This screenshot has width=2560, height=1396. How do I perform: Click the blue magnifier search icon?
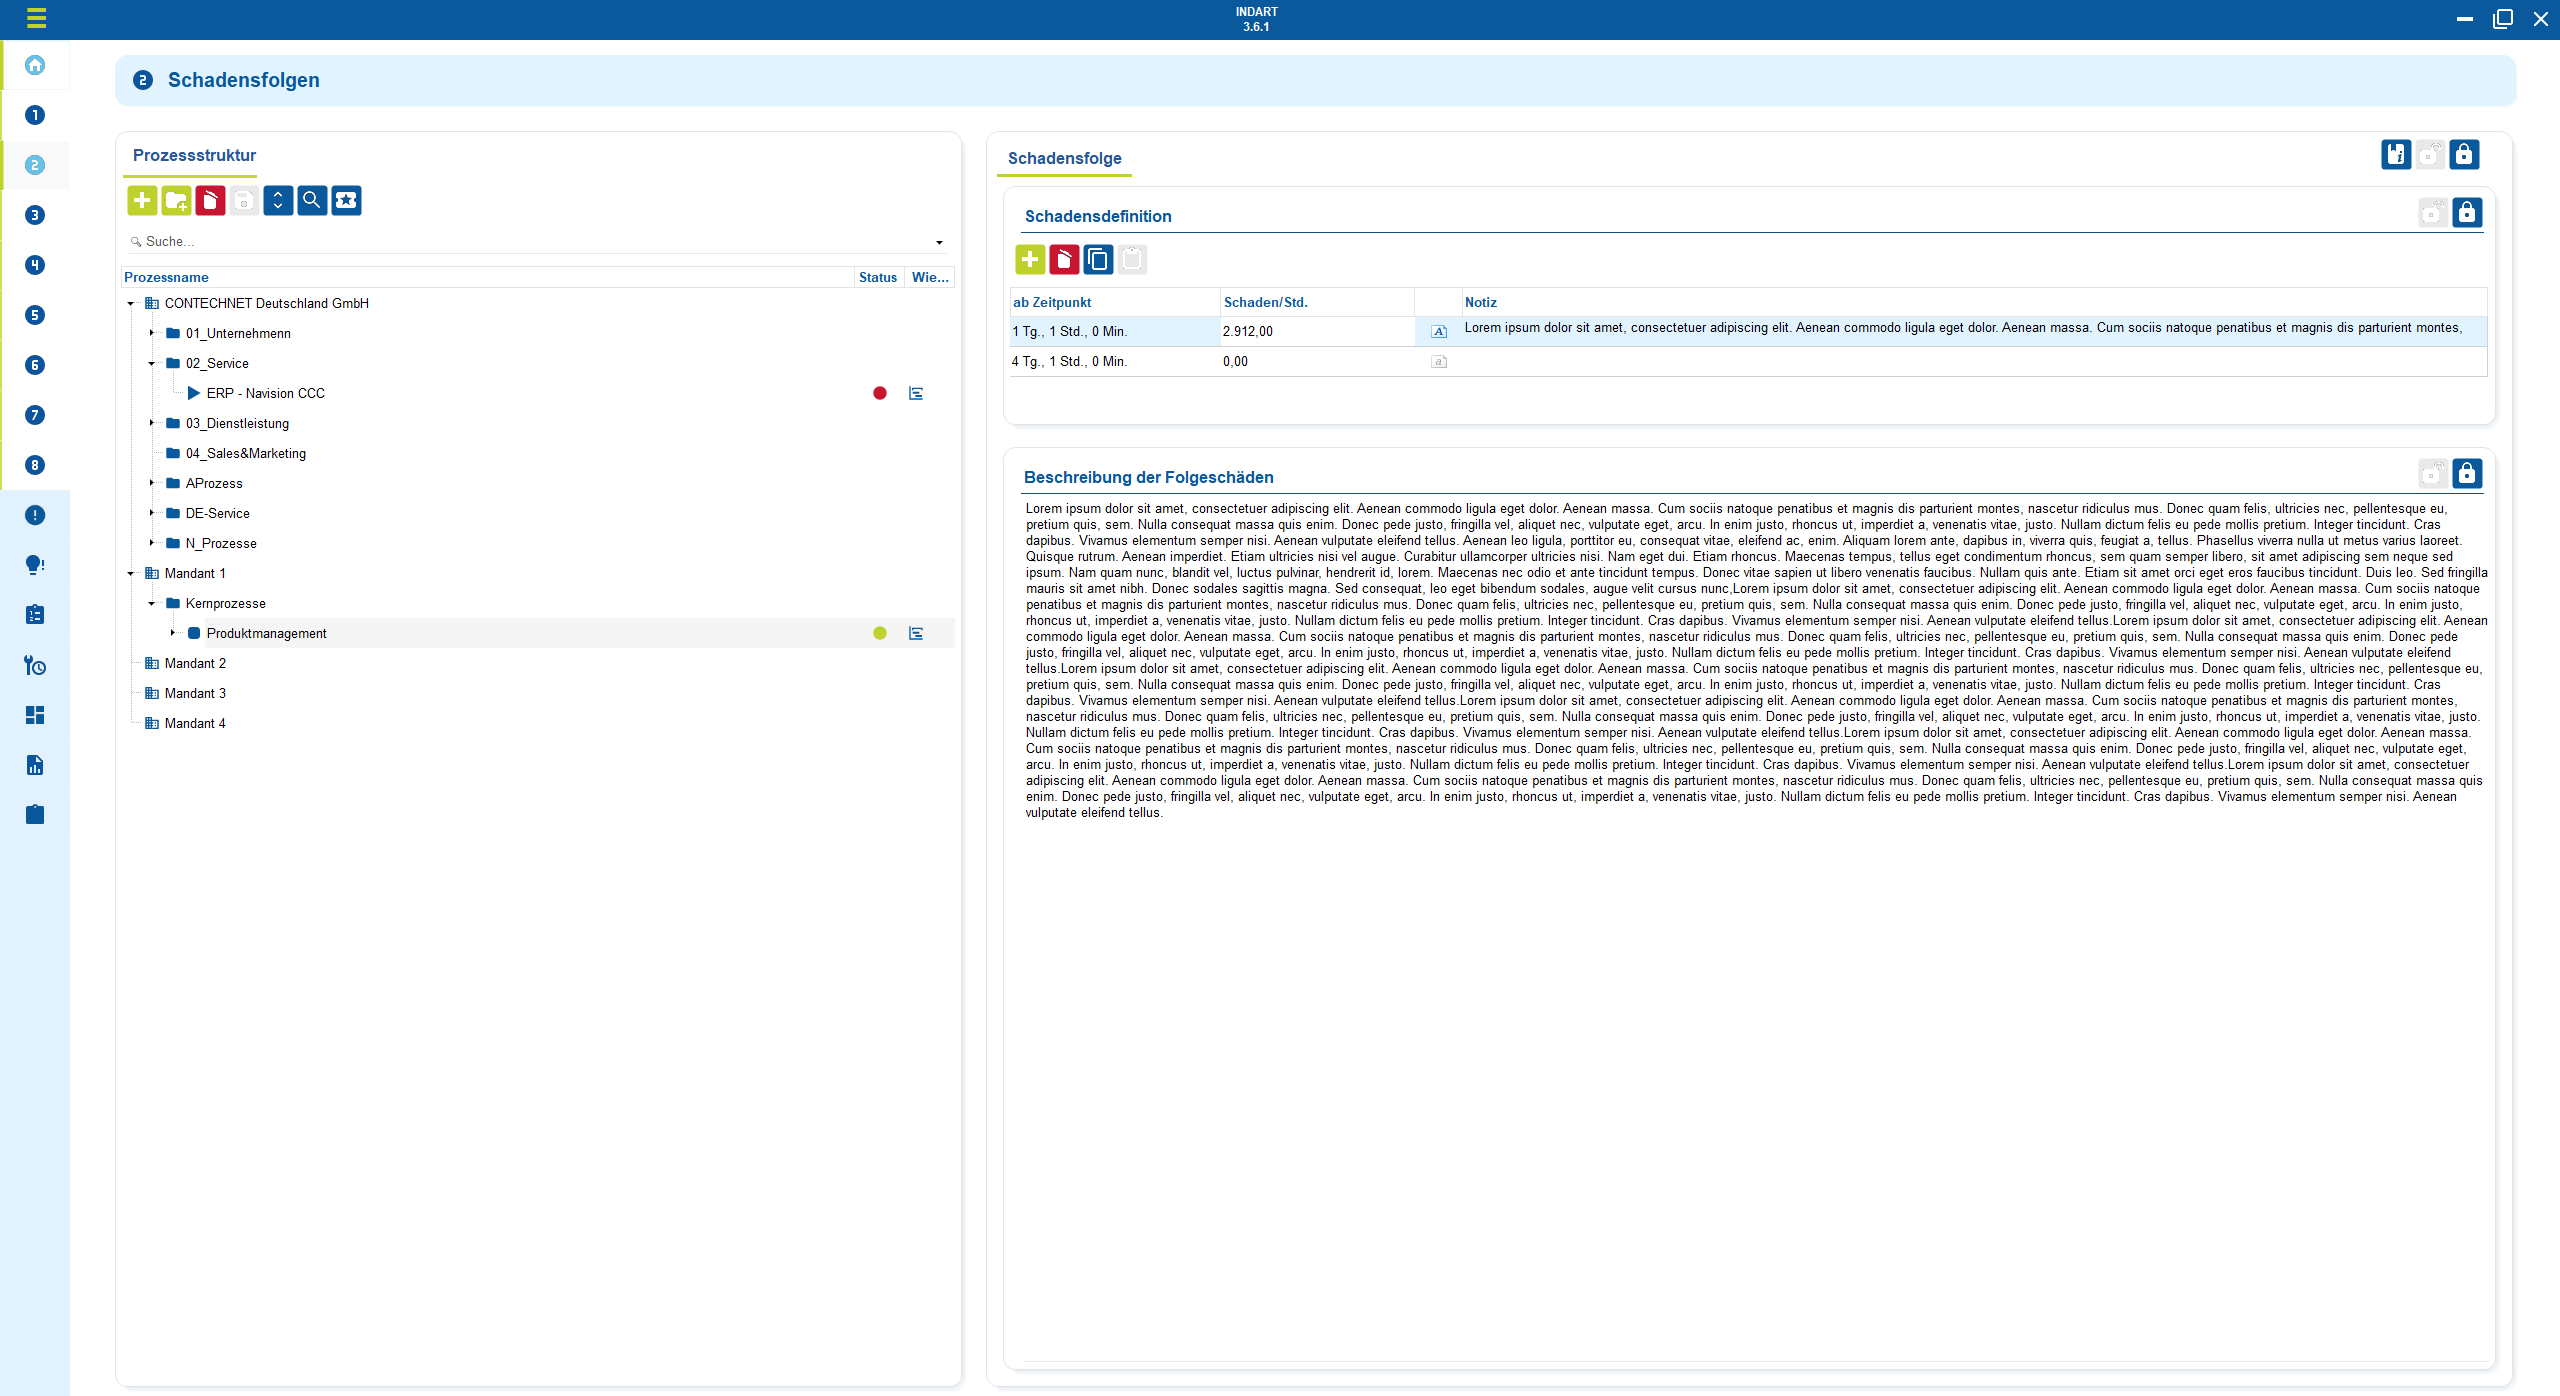tap(312, 201)
